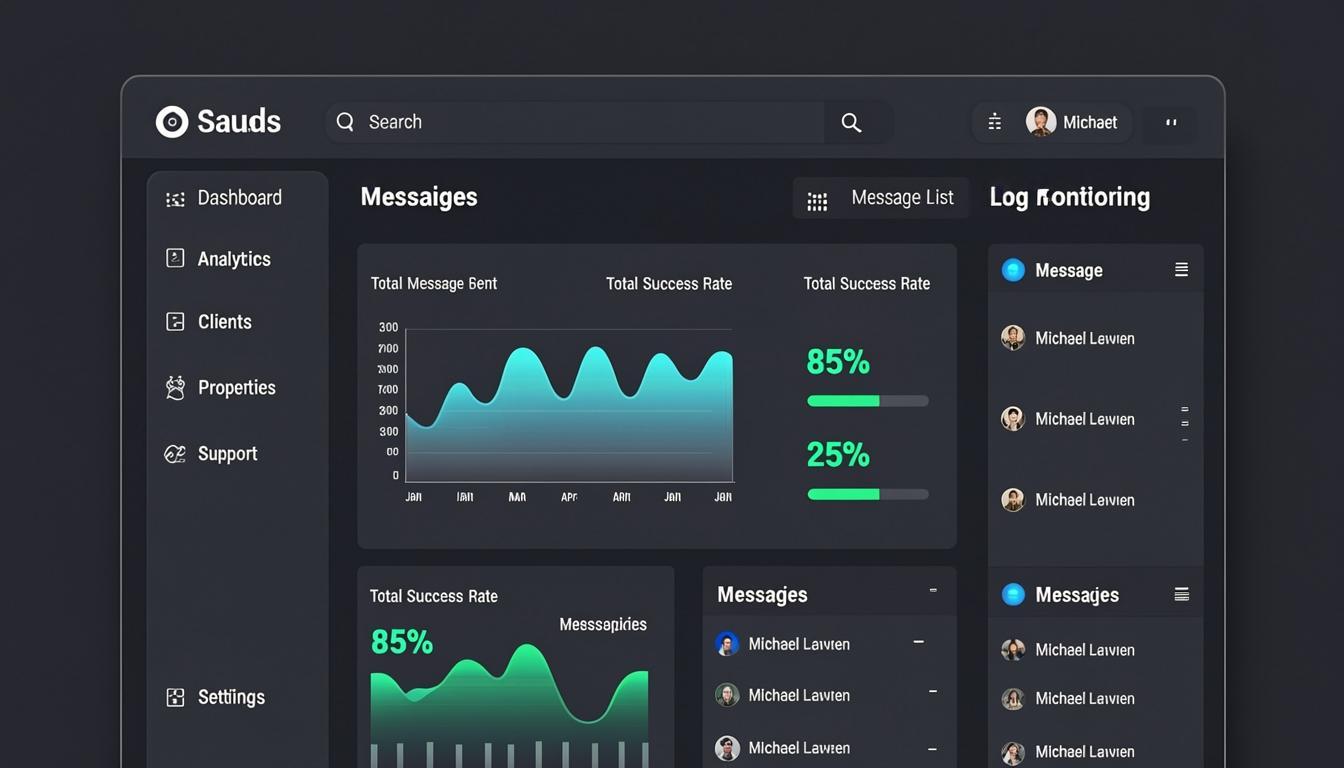
Task: Click the 25% success rate value
Action: [838, 455]
